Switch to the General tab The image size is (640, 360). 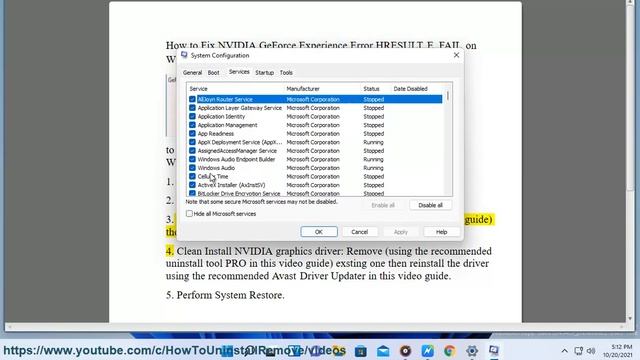point(192,73)
